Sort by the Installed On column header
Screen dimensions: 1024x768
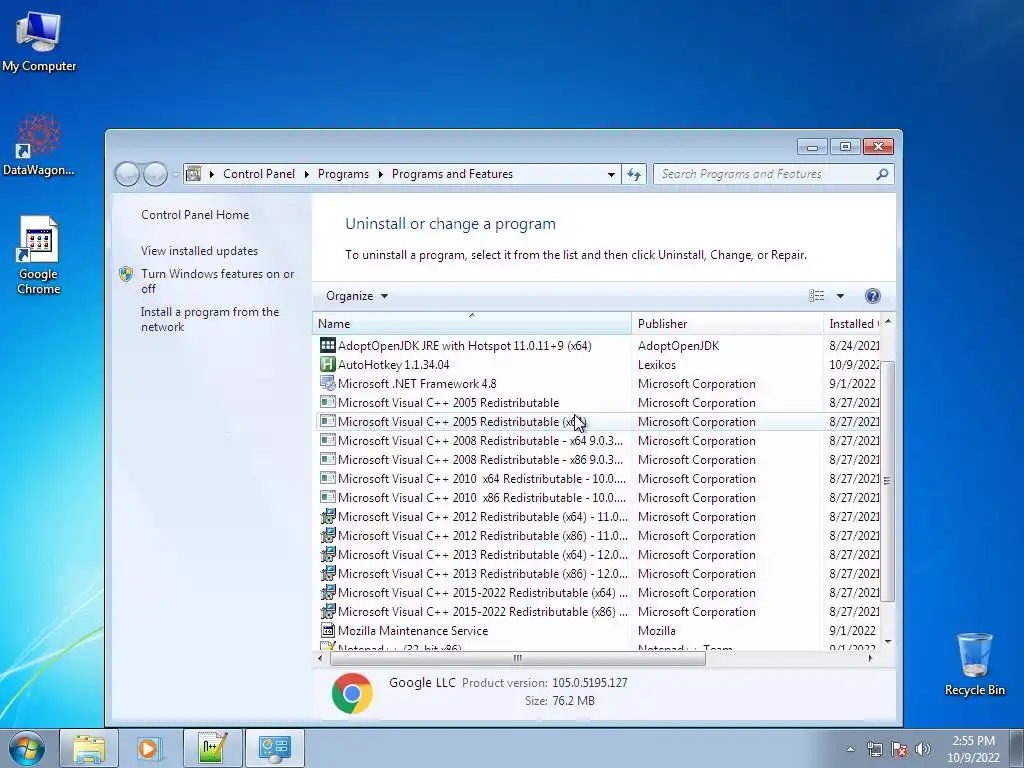pos(852,323)
